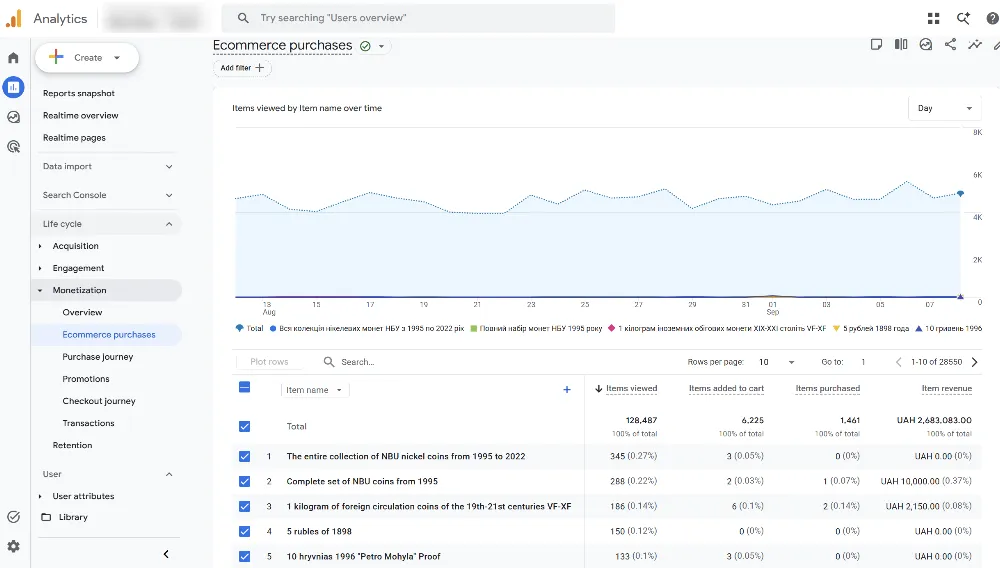
Task: Click the Edit comparisons columns icon
Action: pos(901,44)
